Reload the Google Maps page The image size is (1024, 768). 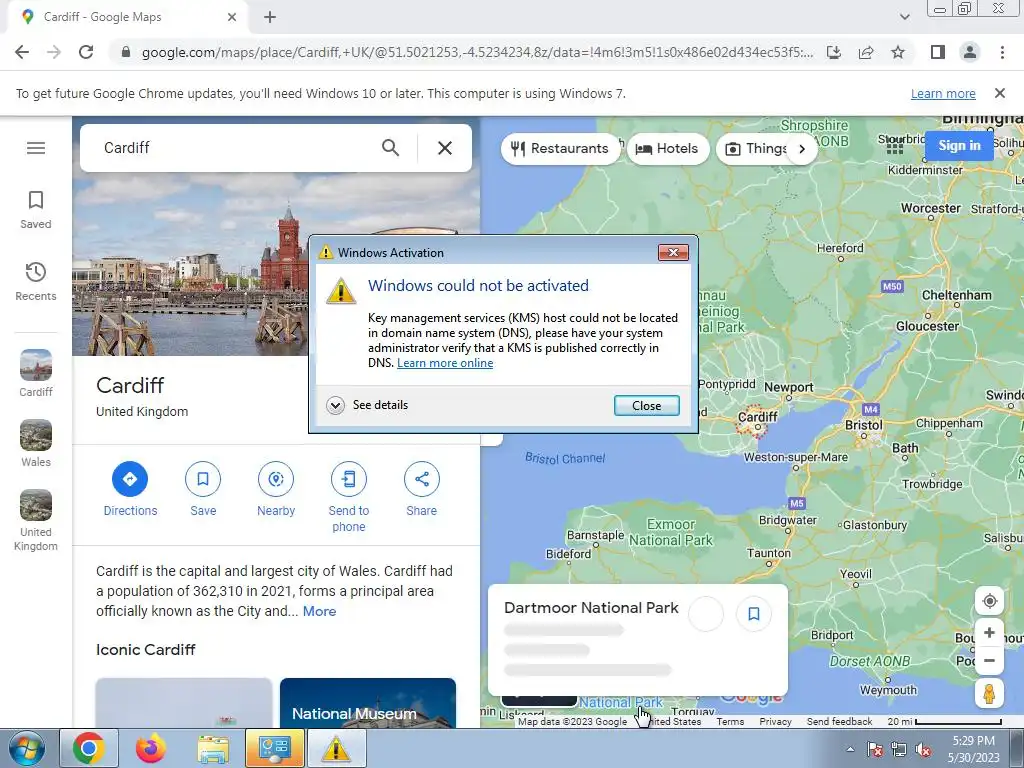[86, 52]
